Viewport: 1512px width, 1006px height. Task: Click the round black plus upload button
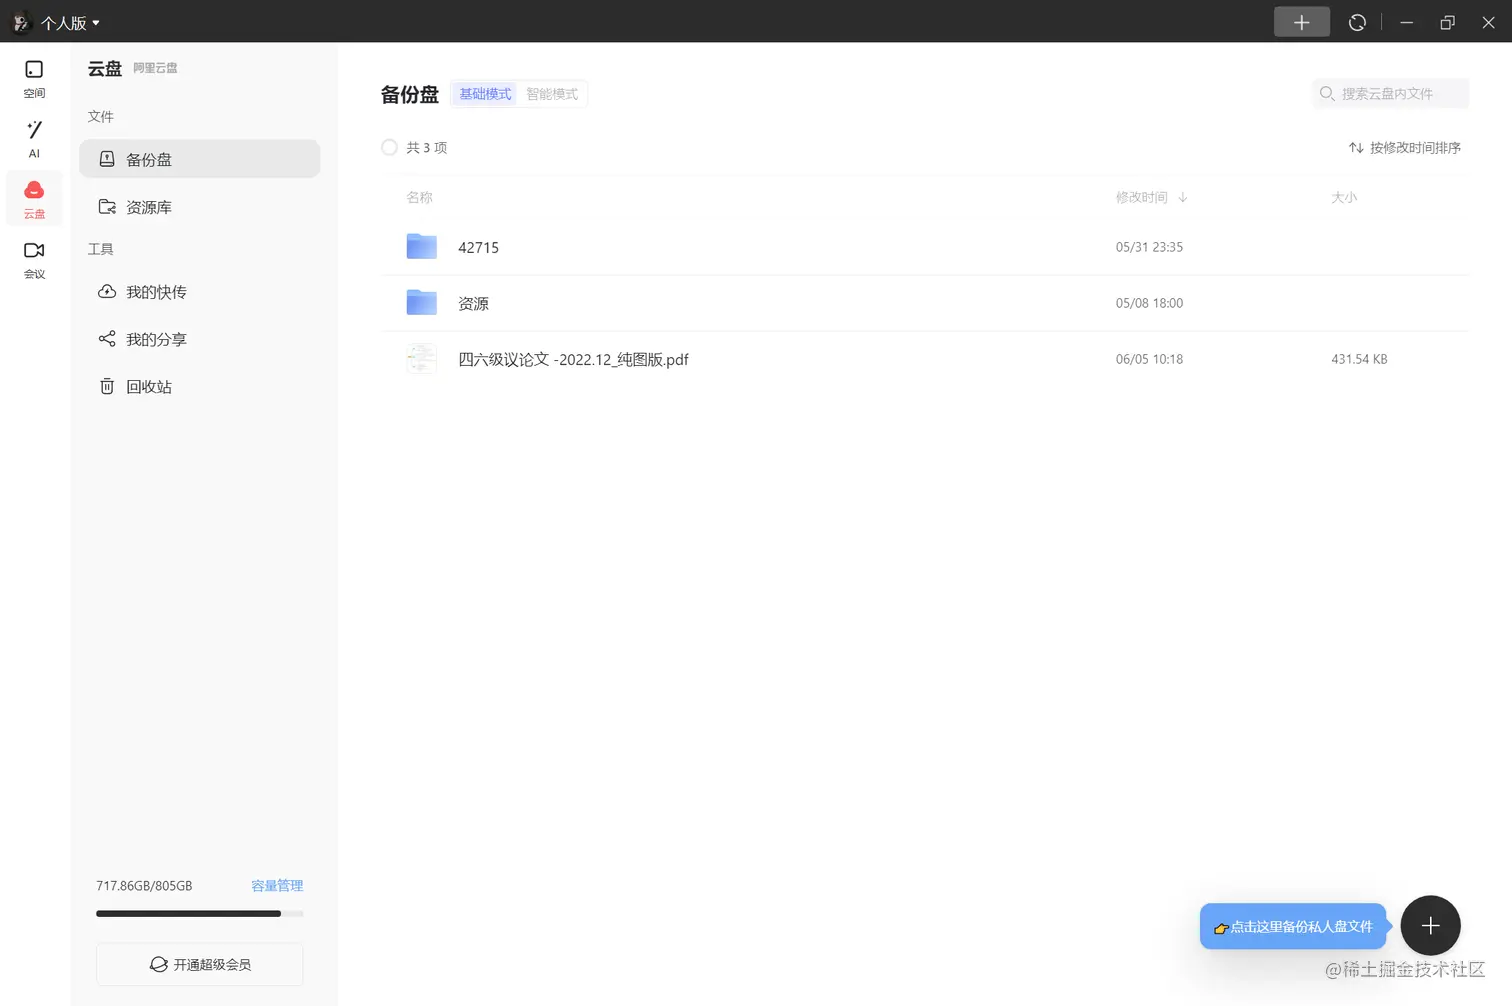1430,926
